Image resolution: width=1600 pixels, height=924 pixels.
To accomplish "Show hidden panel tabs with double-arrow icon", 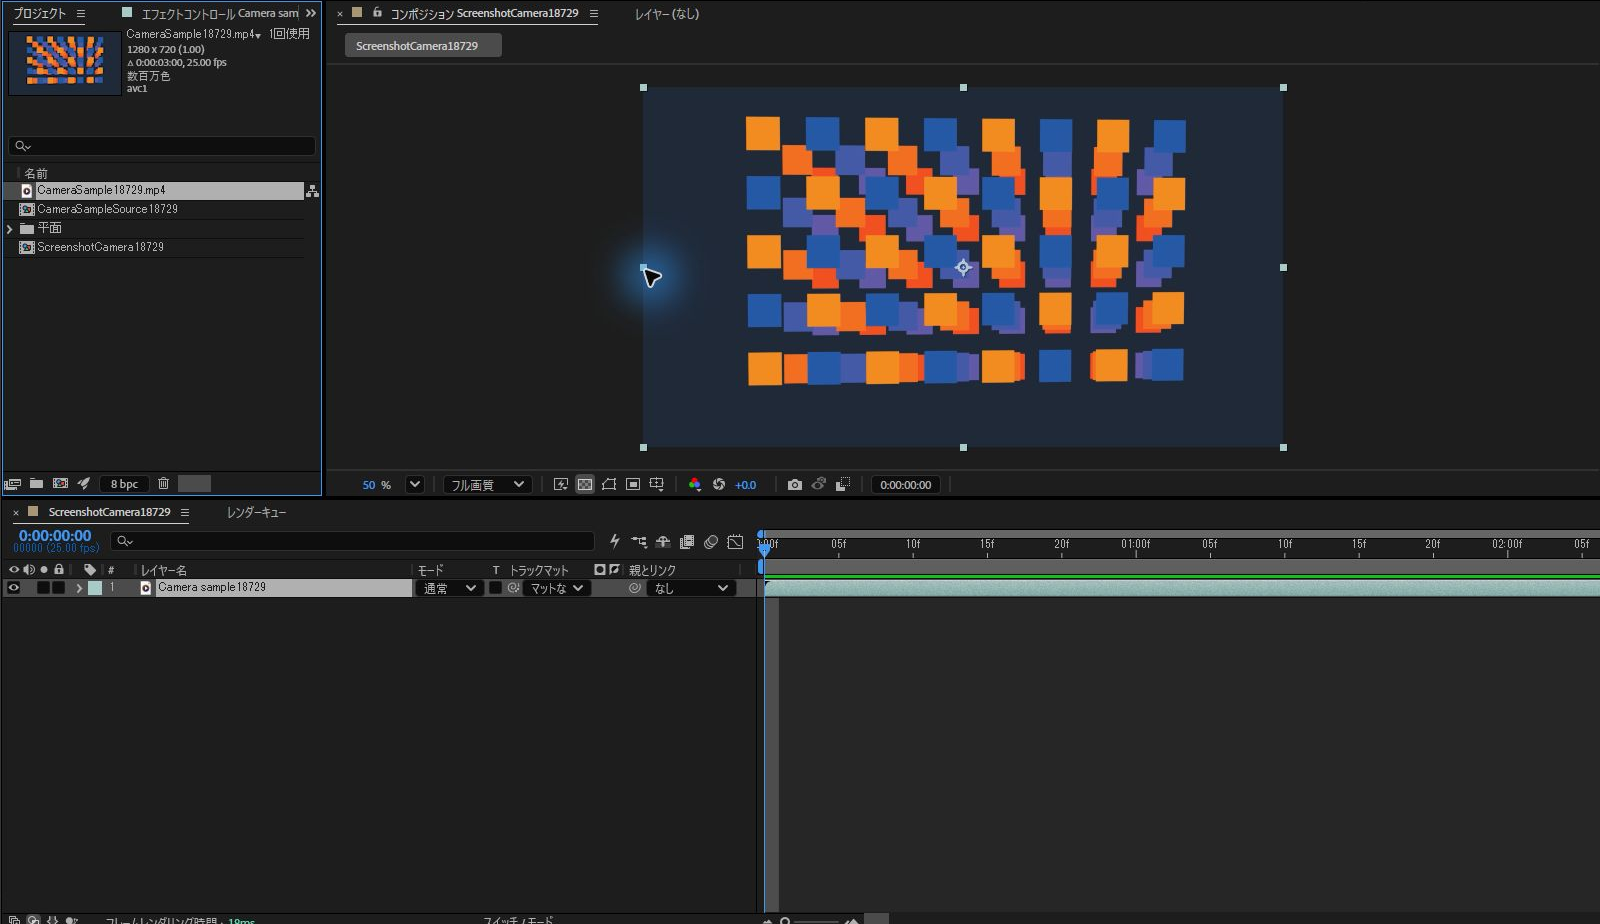I will click(x=311, y=13).
